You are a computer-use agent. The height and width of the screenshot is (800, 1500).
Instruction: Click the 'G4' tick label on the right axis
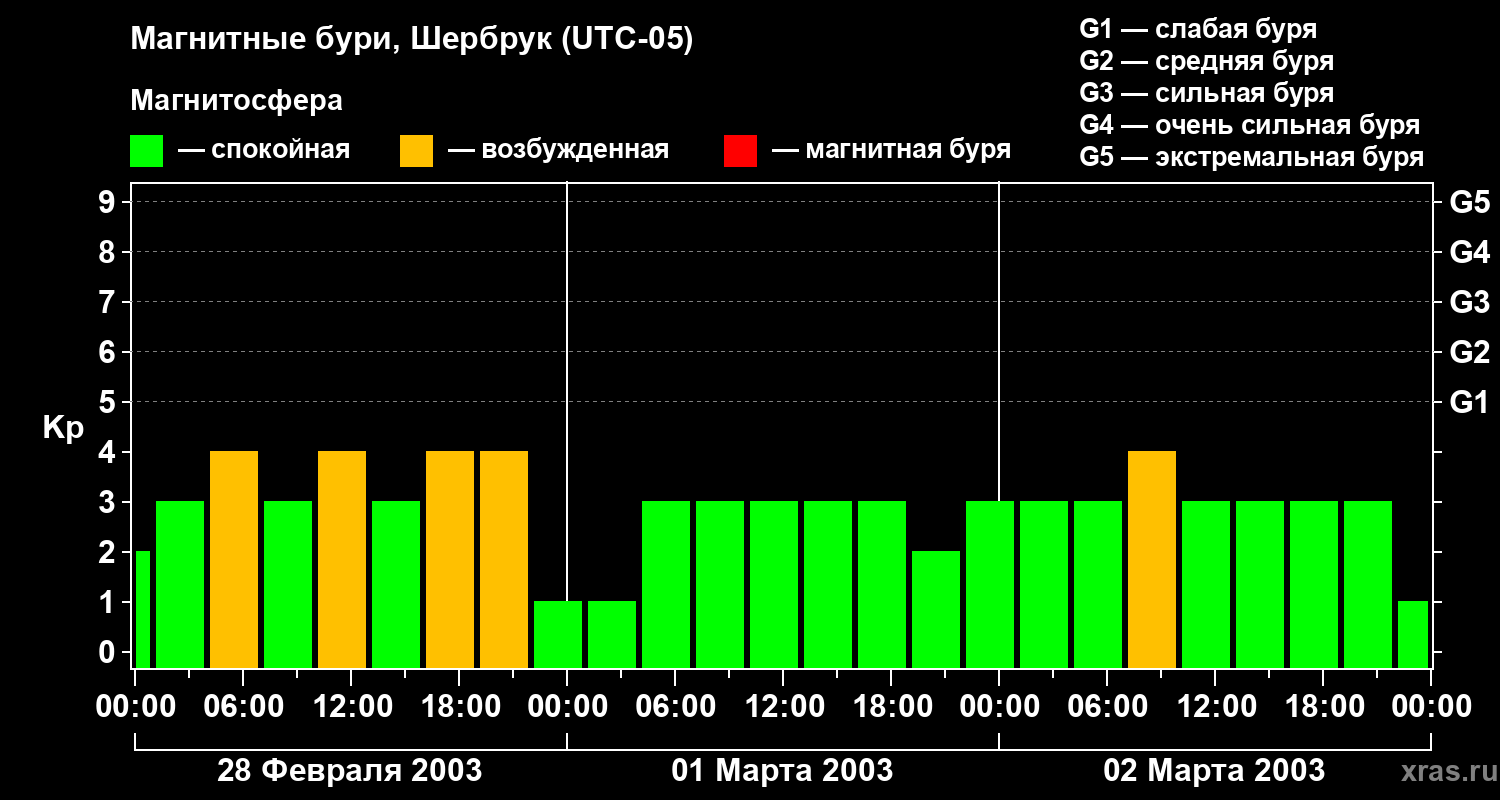tap(1469, 253)
